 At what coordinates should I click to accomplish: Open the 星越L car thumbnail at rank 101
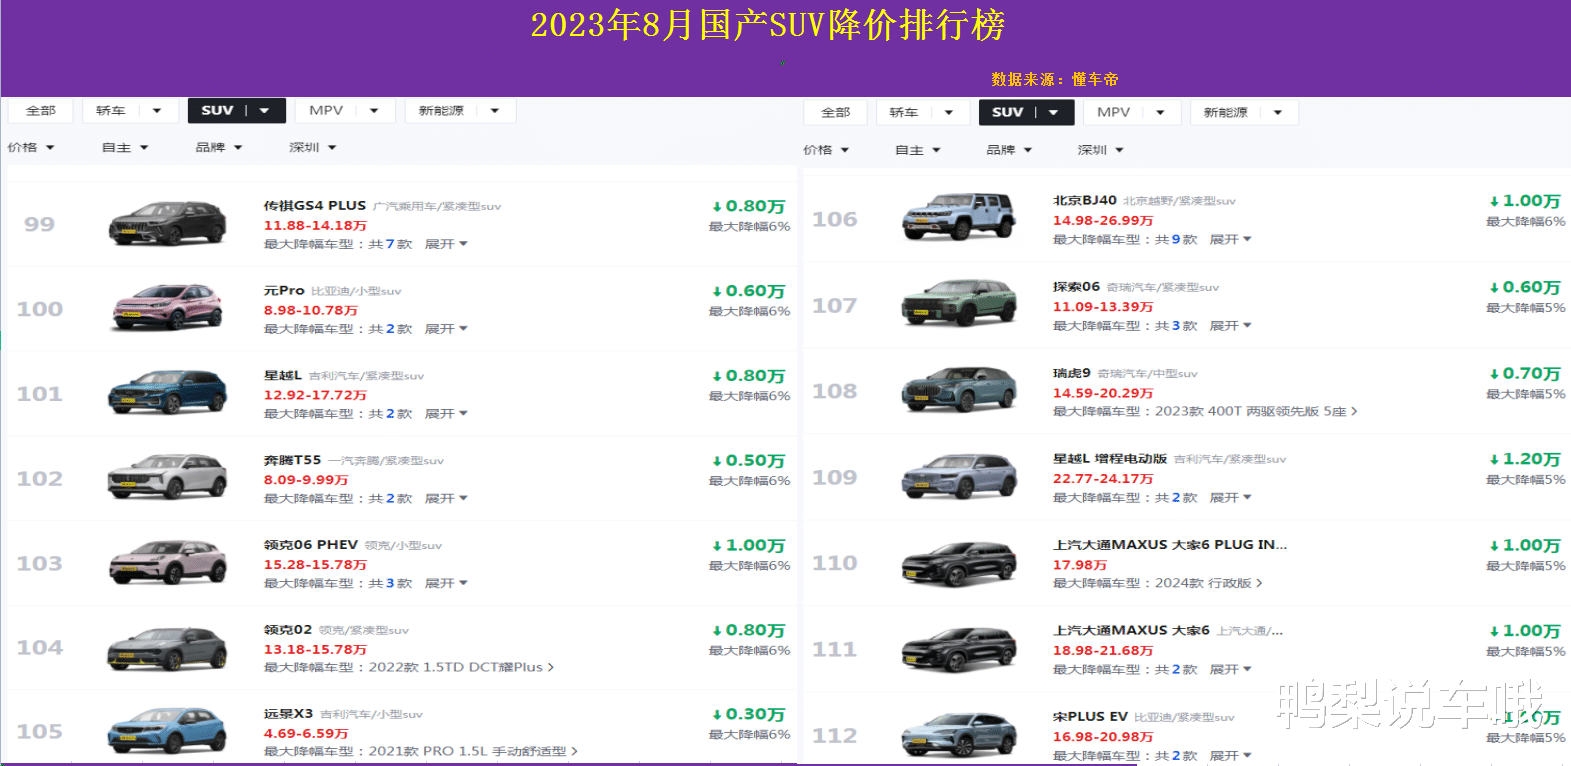[x=167, y=393]
